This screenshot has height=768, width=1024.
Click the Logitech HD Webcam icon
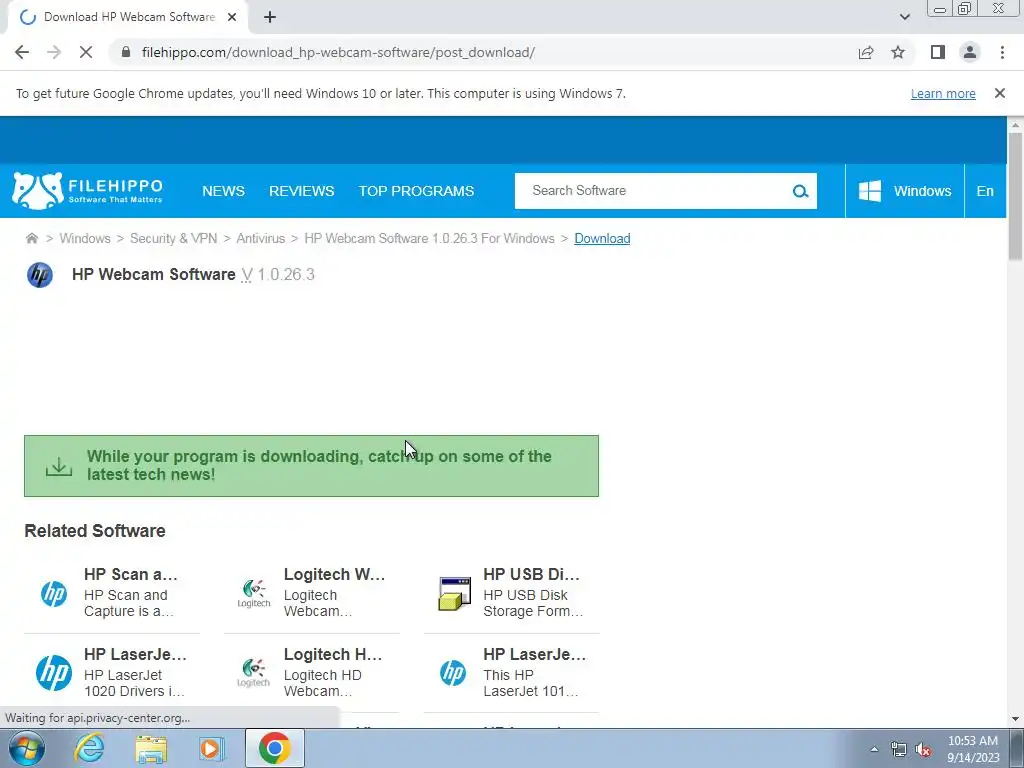[x=253, y=673]
